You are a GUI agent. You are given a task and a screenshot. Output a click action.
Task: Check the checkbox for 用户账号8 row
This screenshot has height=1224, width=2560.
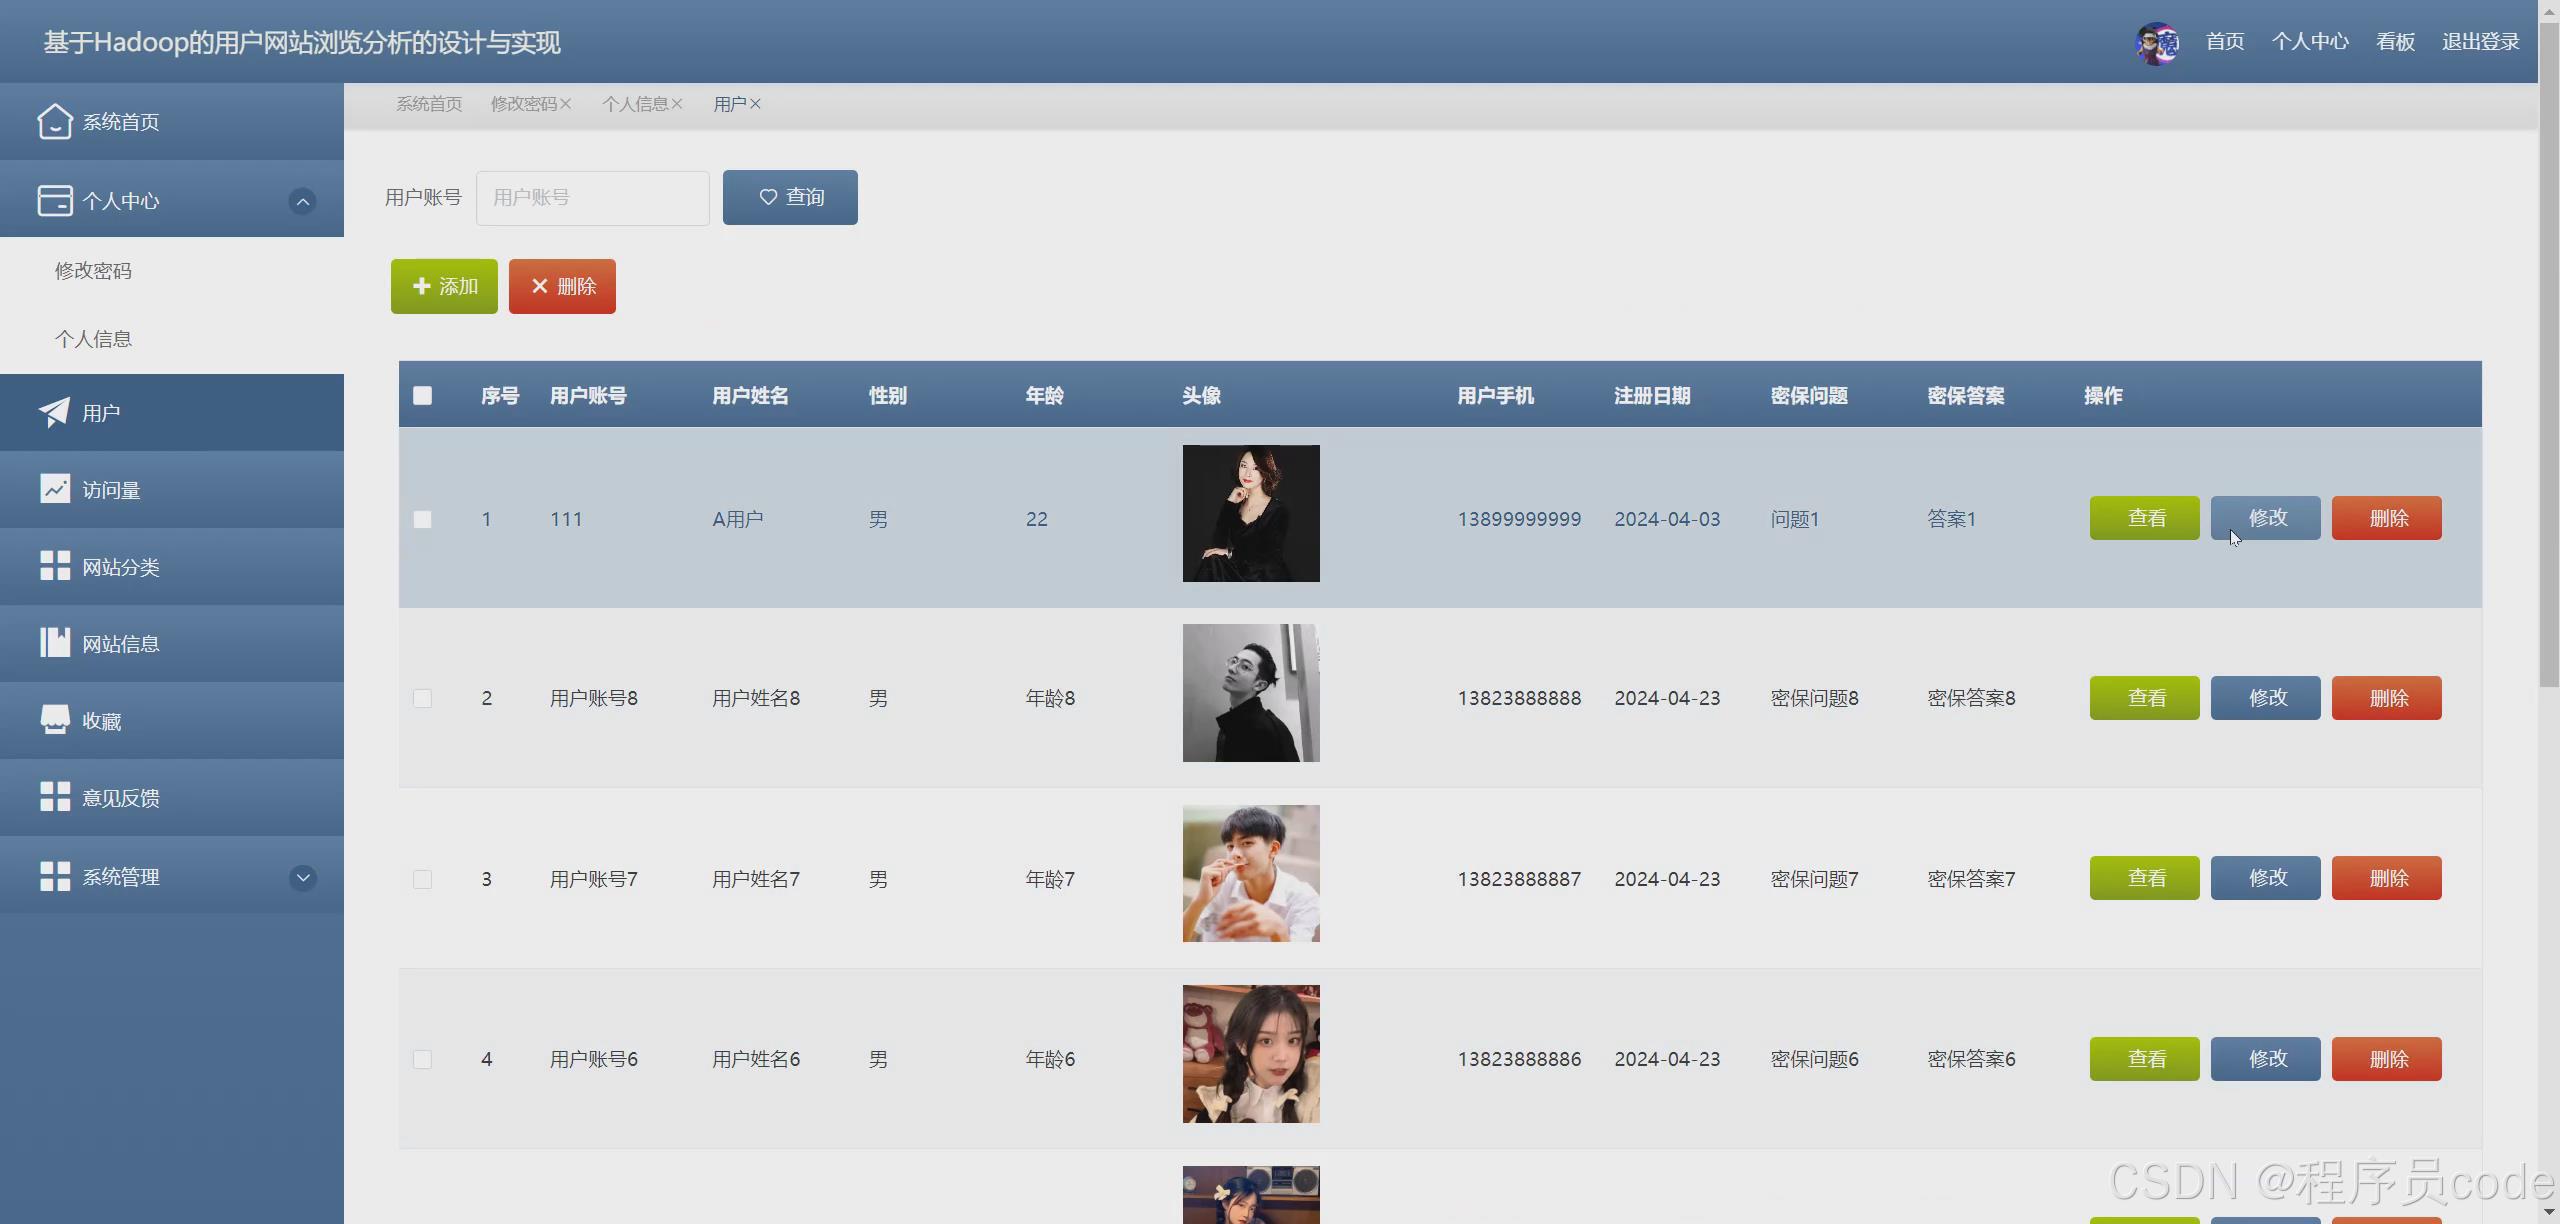[x=422, y=699]
